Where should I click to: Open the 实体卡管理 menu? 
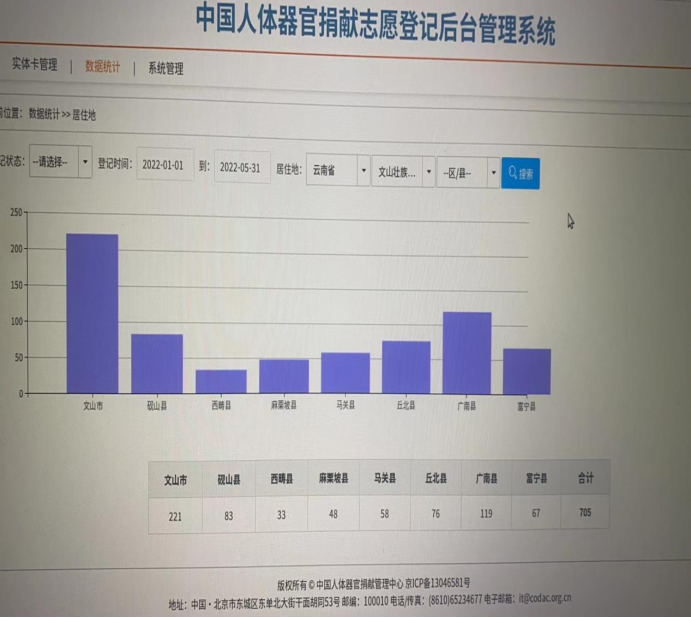(34, 64)
